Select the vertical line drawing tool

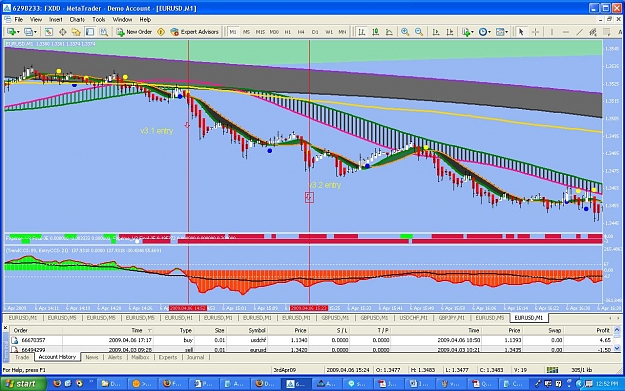coord(552,32)
